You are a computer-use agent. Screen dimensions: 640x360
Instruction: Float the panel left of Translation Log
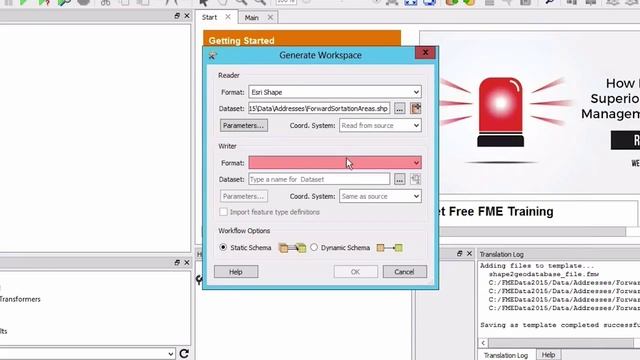(460, 253)
